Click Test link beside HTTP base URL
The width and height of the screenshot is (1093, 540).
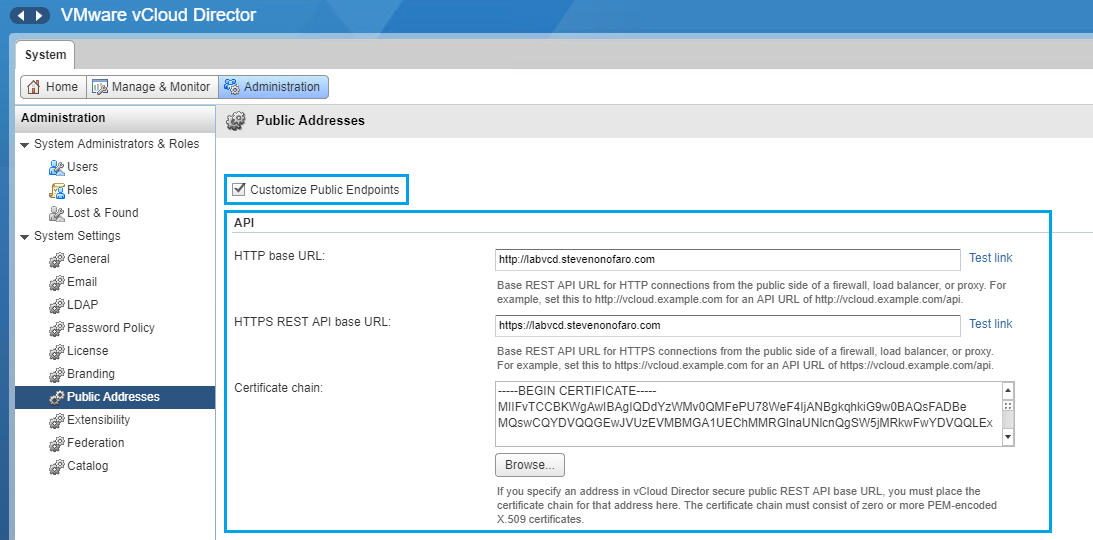pos(990,258)
